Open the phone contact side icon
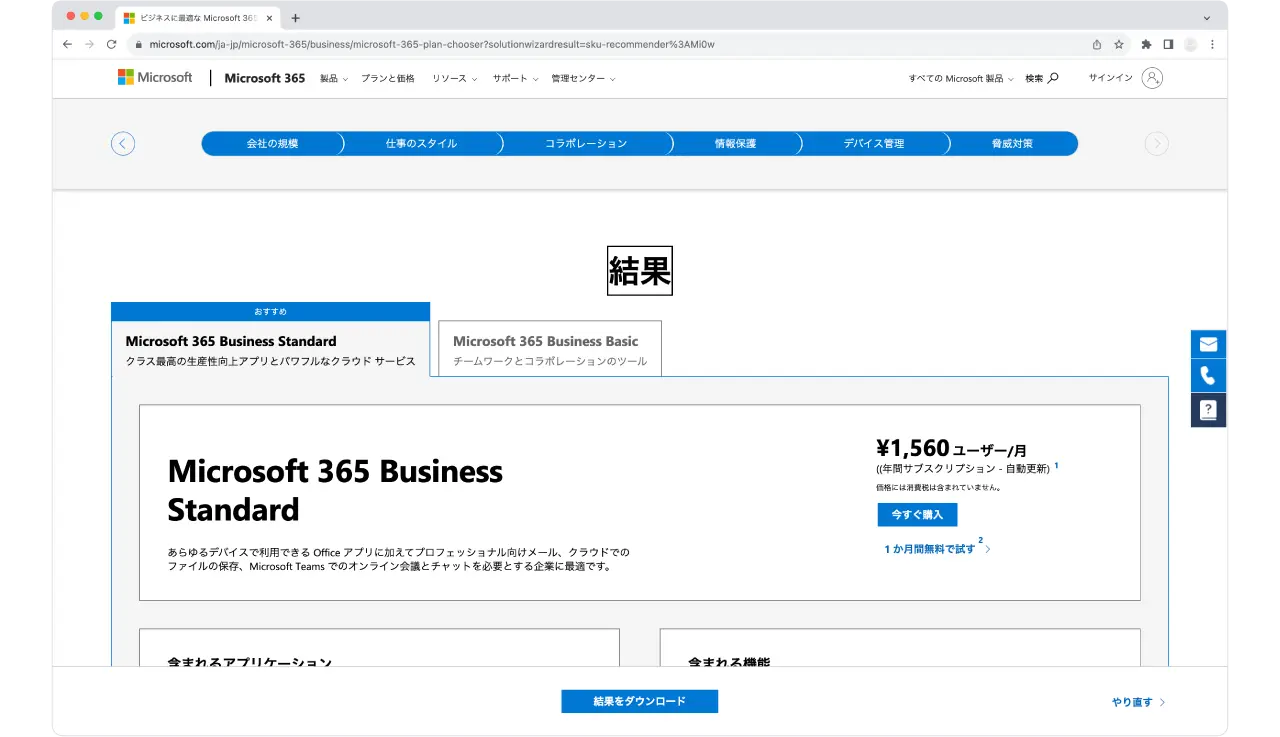Screen dimensions: 1280x737 coord(1208,376)
